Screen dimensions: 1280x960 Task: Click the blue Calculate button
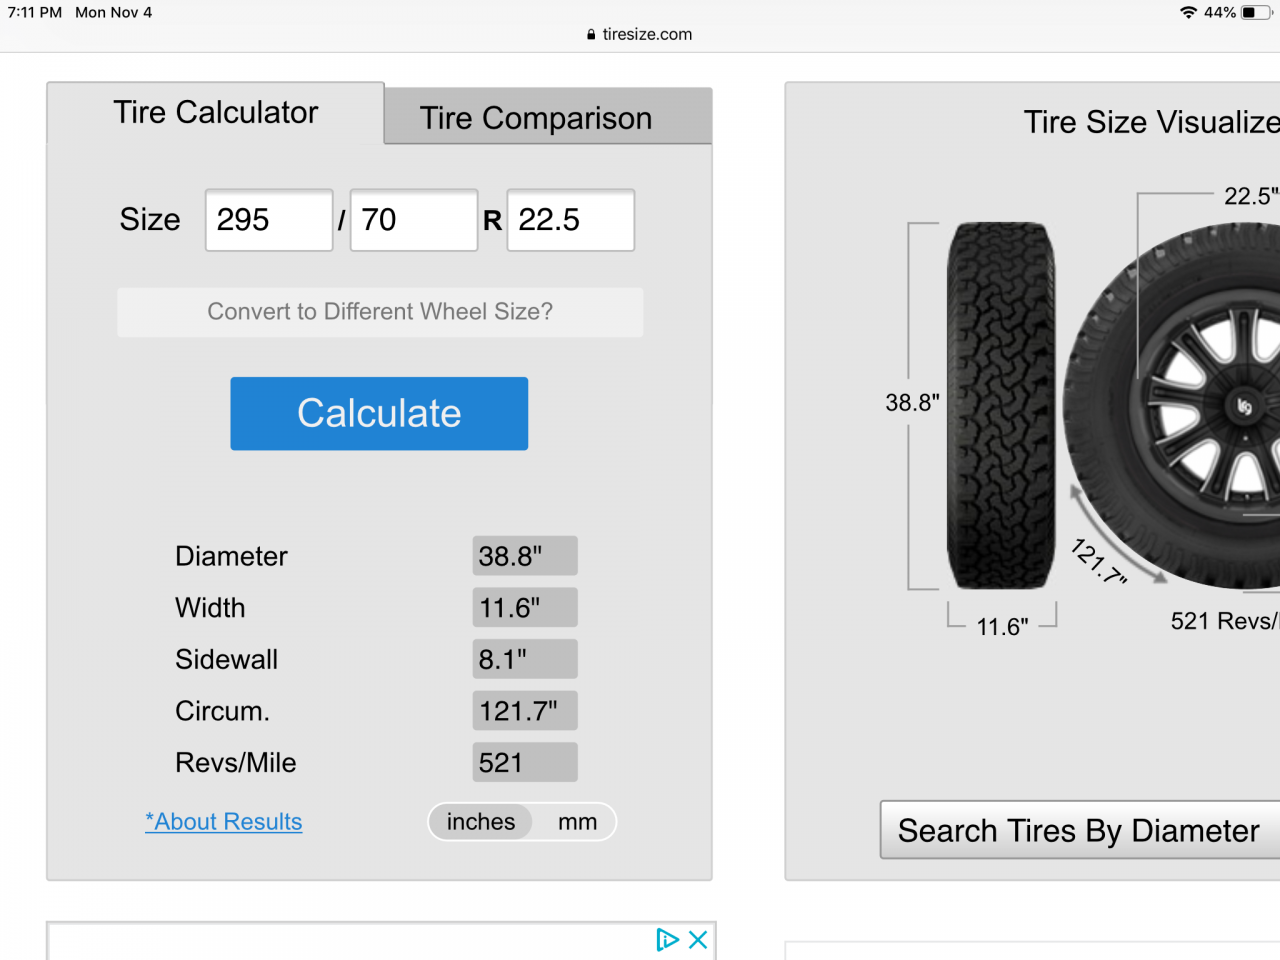click(379, 413)
